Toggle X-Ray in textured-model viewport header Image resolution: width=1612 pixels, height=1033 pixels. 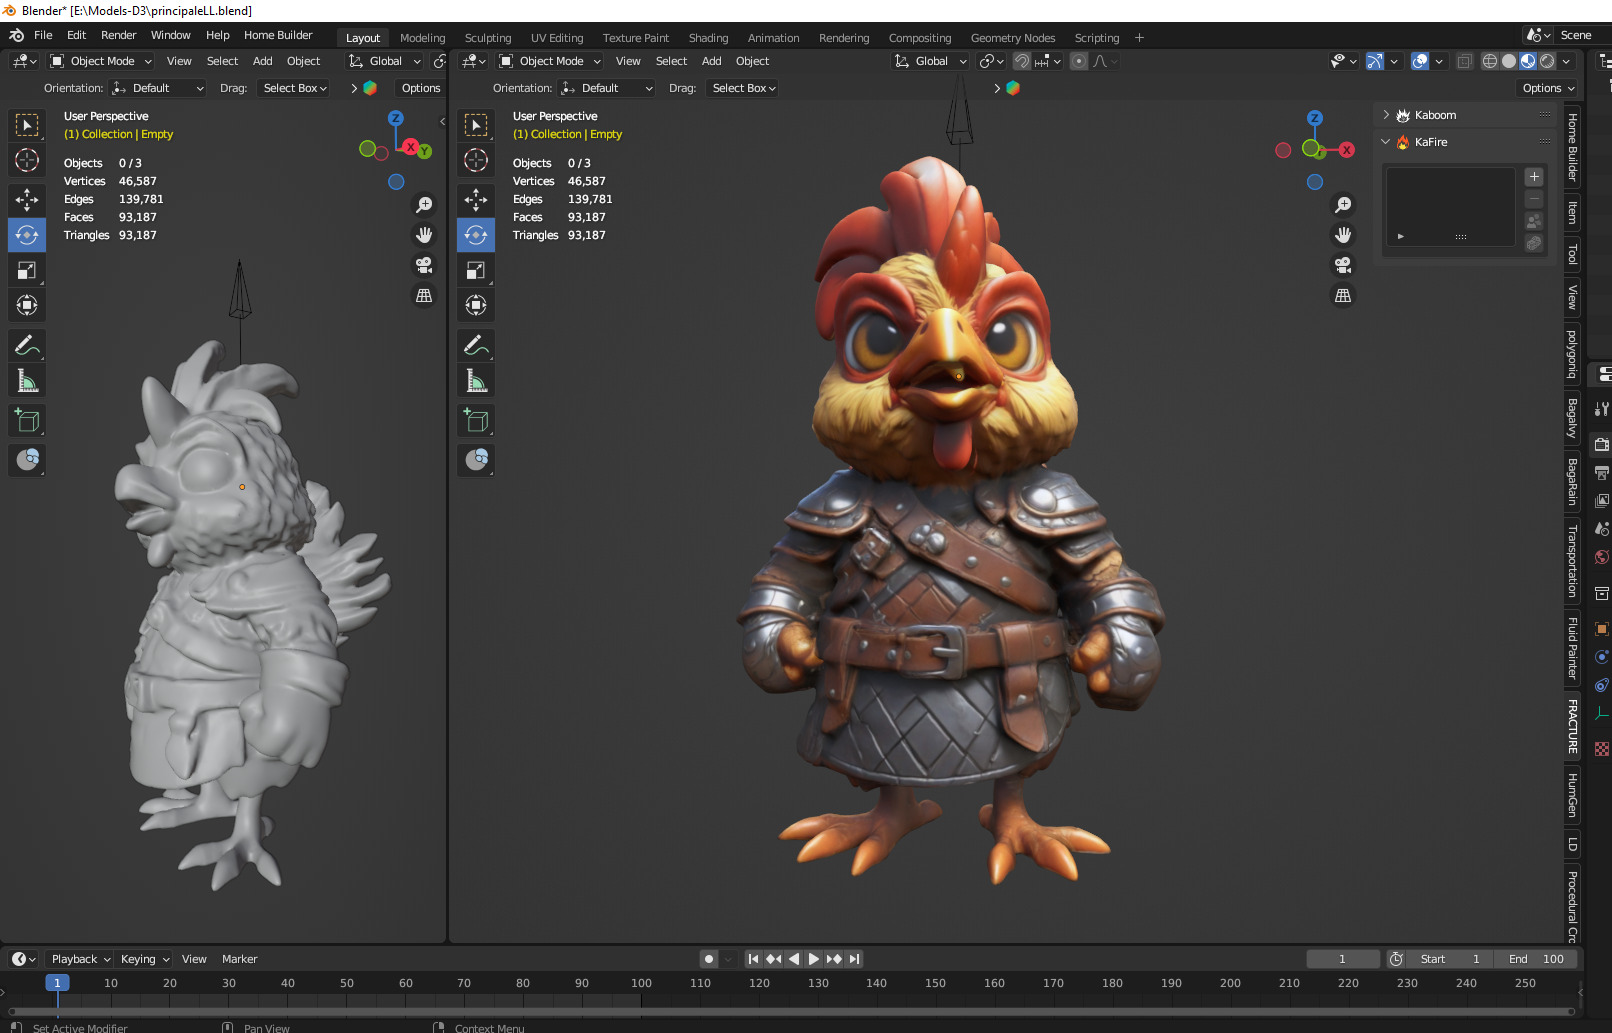click(1464, 61)
